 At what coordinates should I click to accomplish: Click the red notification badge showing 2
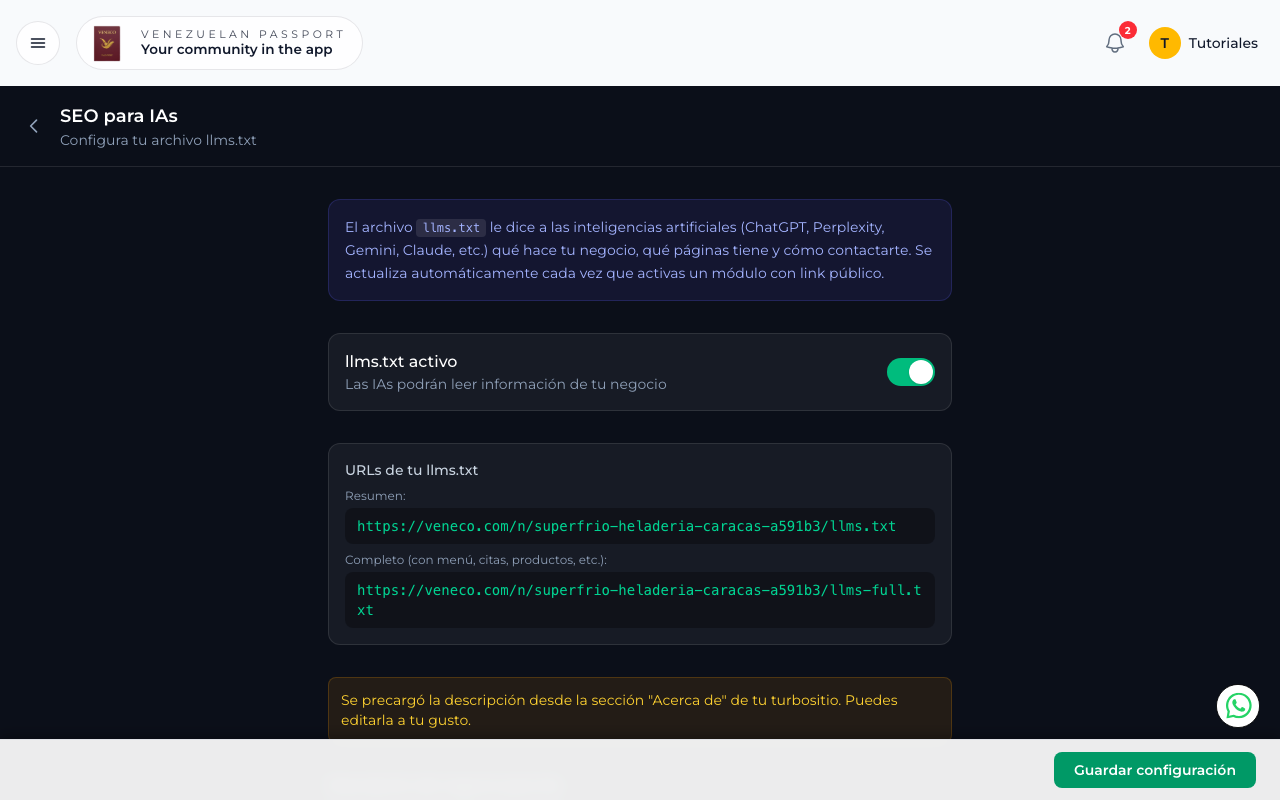pos(1128,30)
